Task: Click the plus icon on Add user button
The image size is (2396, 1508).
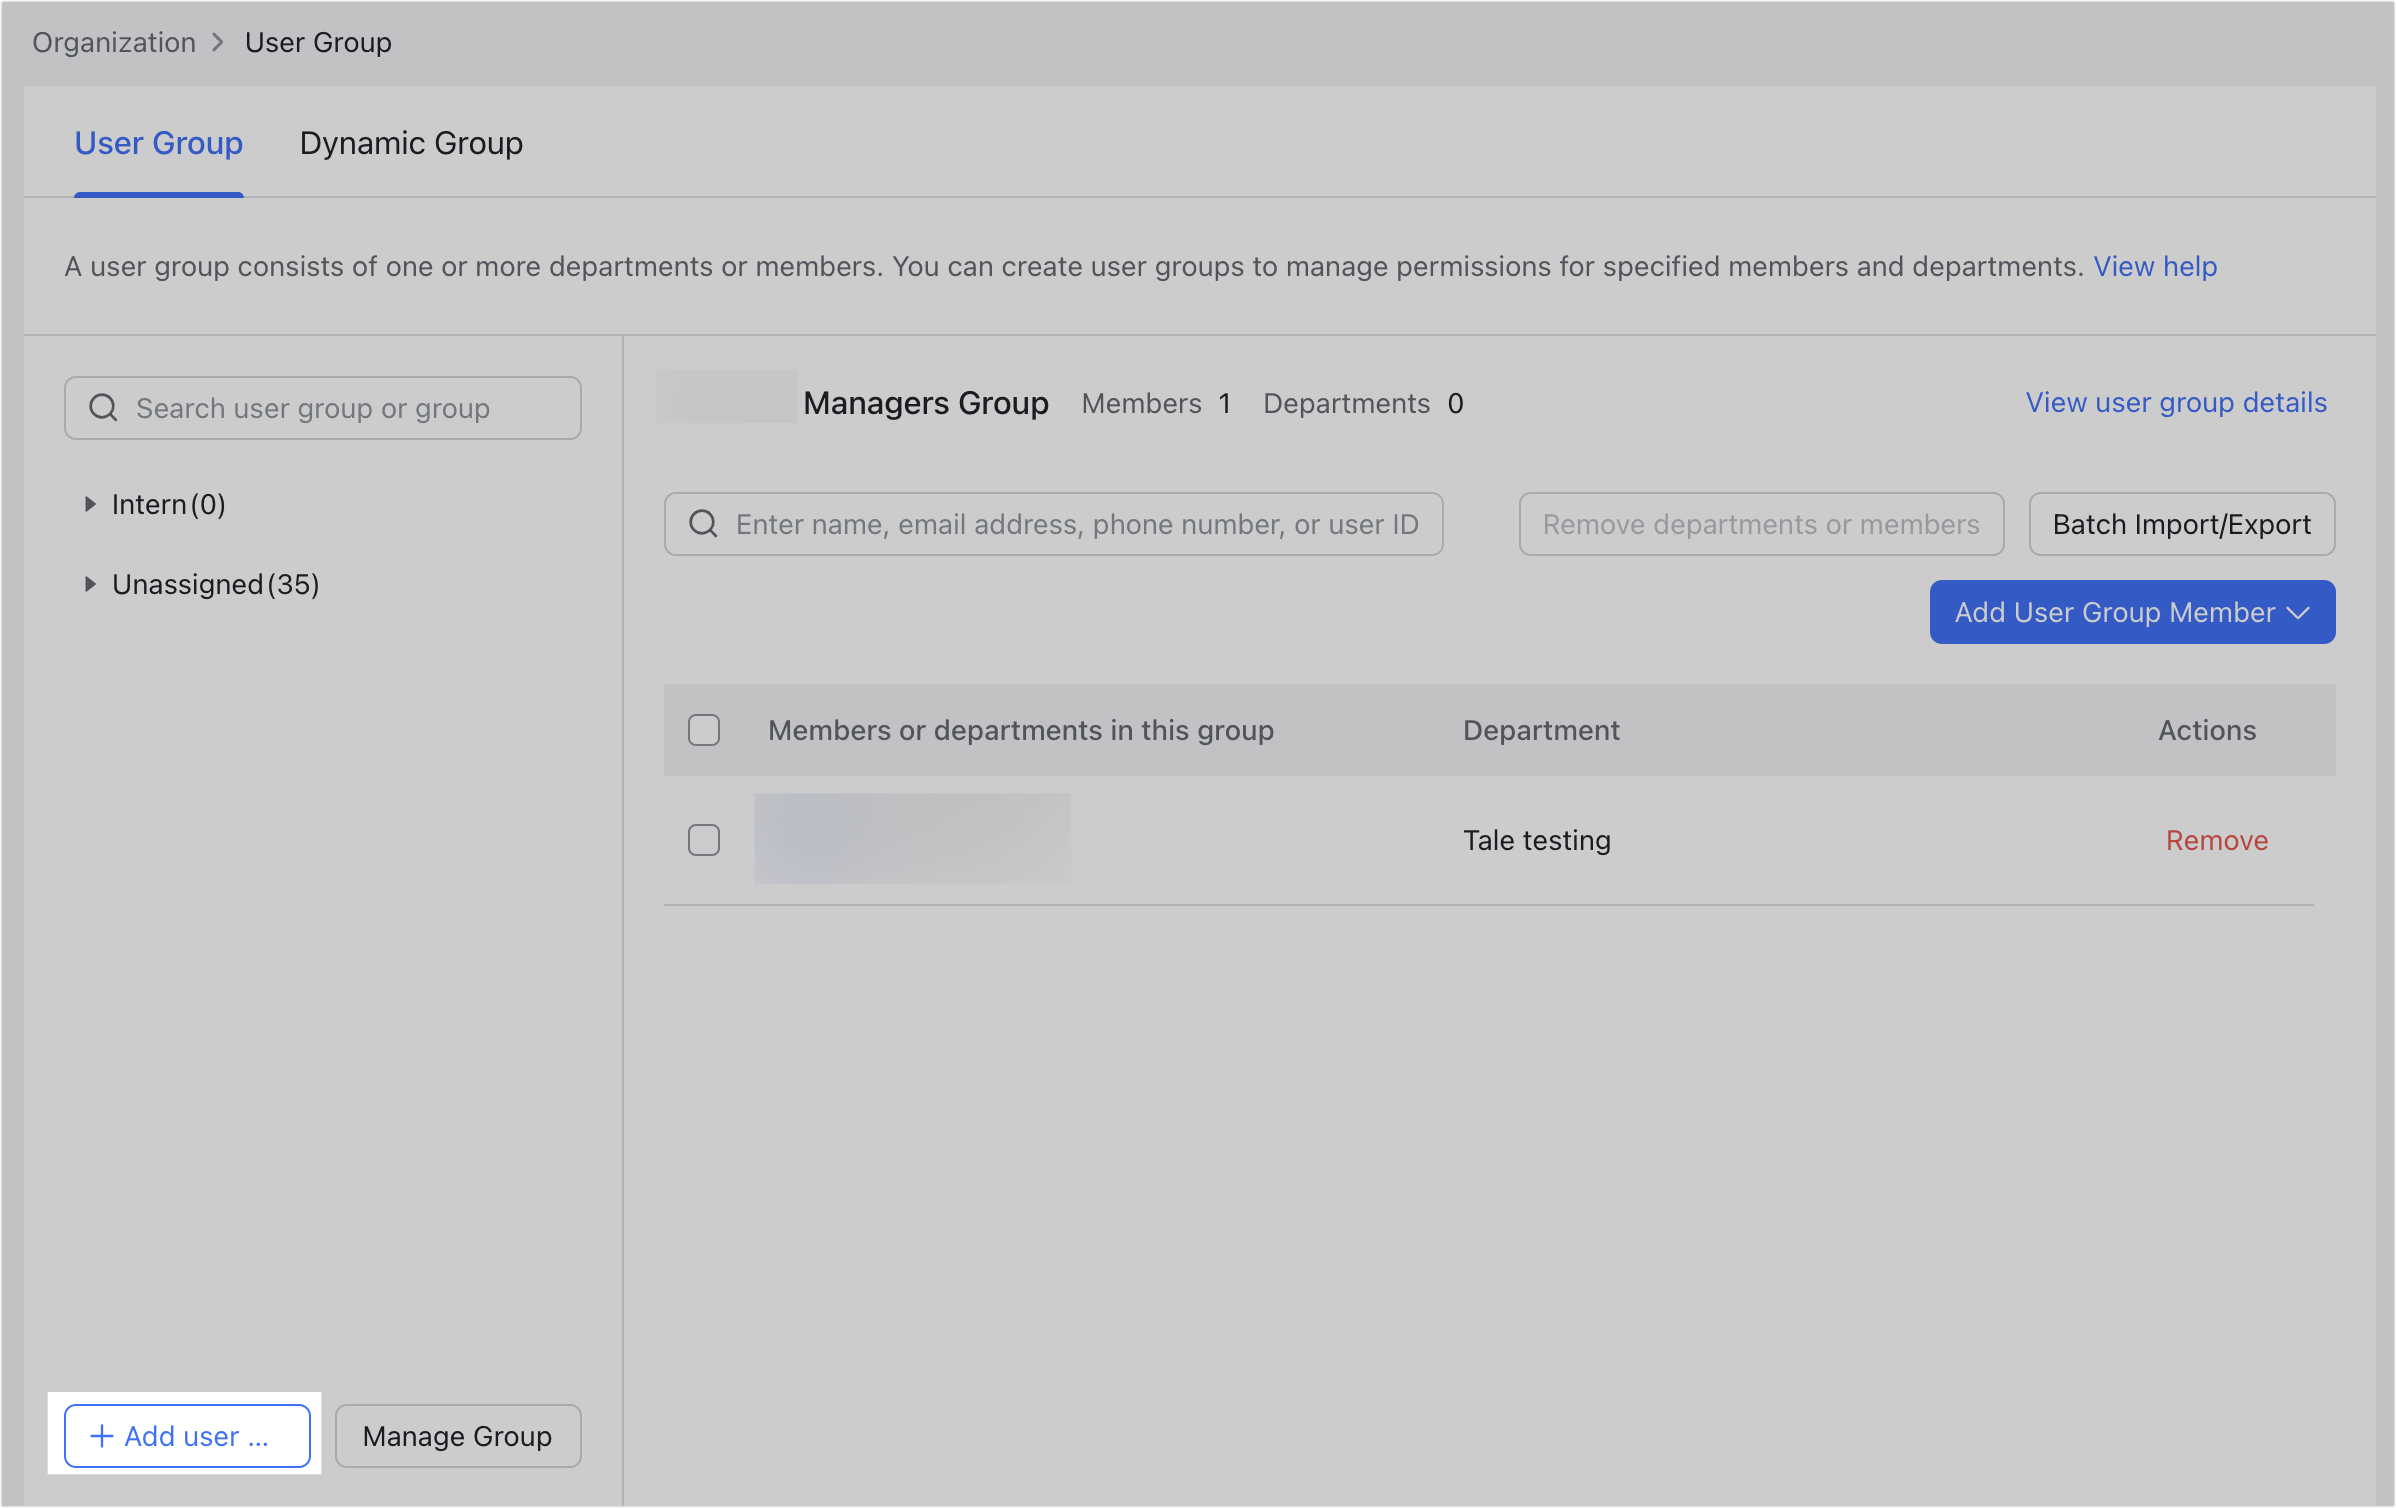Action: 100,1435
